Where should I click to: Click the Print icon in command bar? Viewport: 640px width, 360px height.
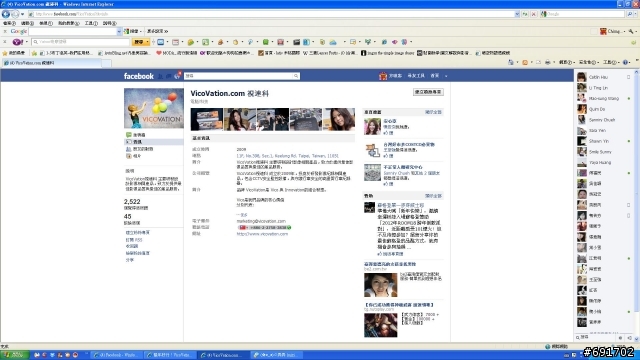(547, 62)
